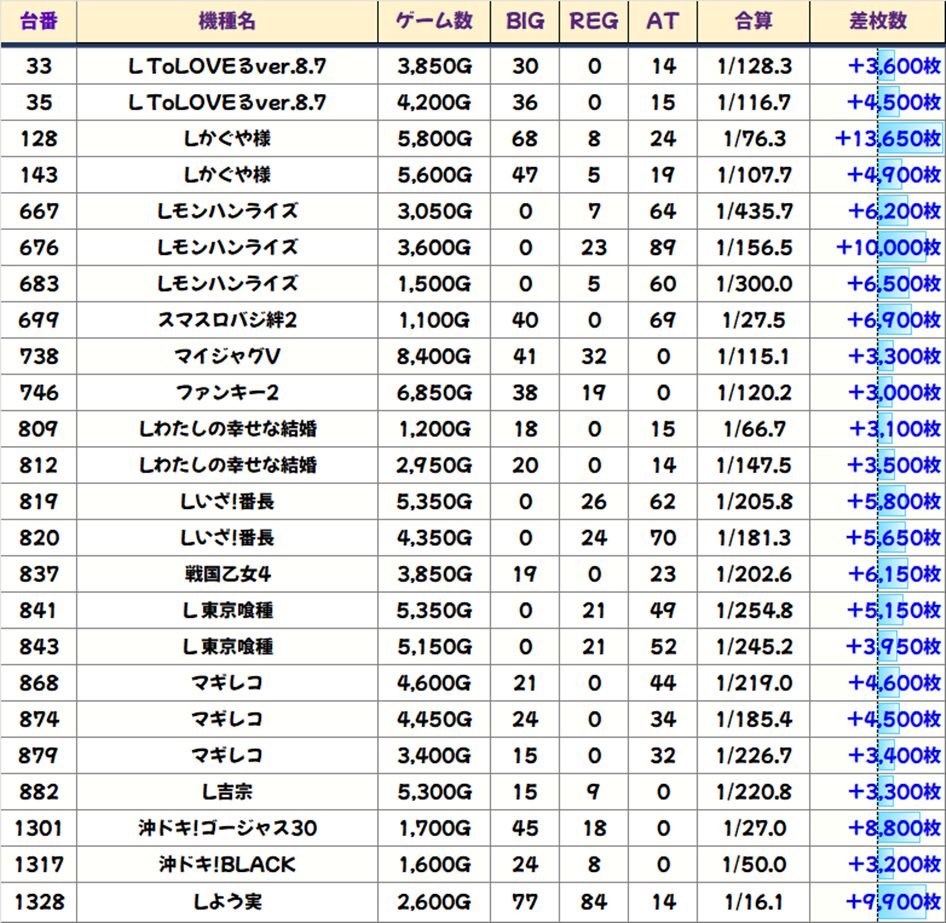The width and height of the screenshot is (946, 923).
Task: Select 4,450G in row 874
Action: click(434, 719)
